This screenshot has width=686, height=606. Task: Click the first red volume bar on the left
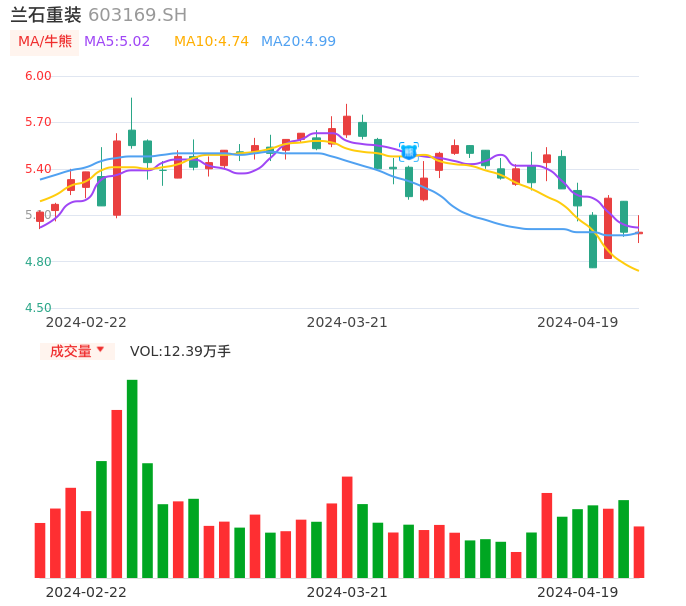[x=40, y=550]
